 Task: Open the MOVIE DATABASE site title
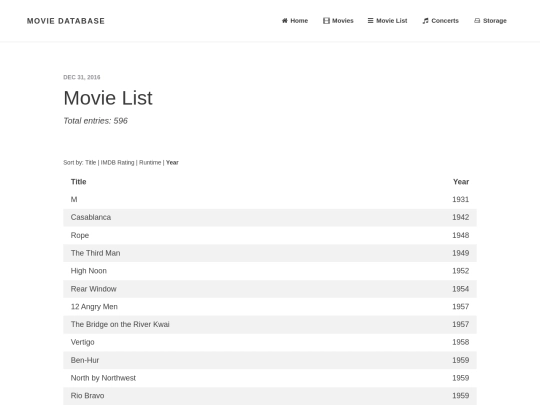pyautogui.click(x=66, y=21)
